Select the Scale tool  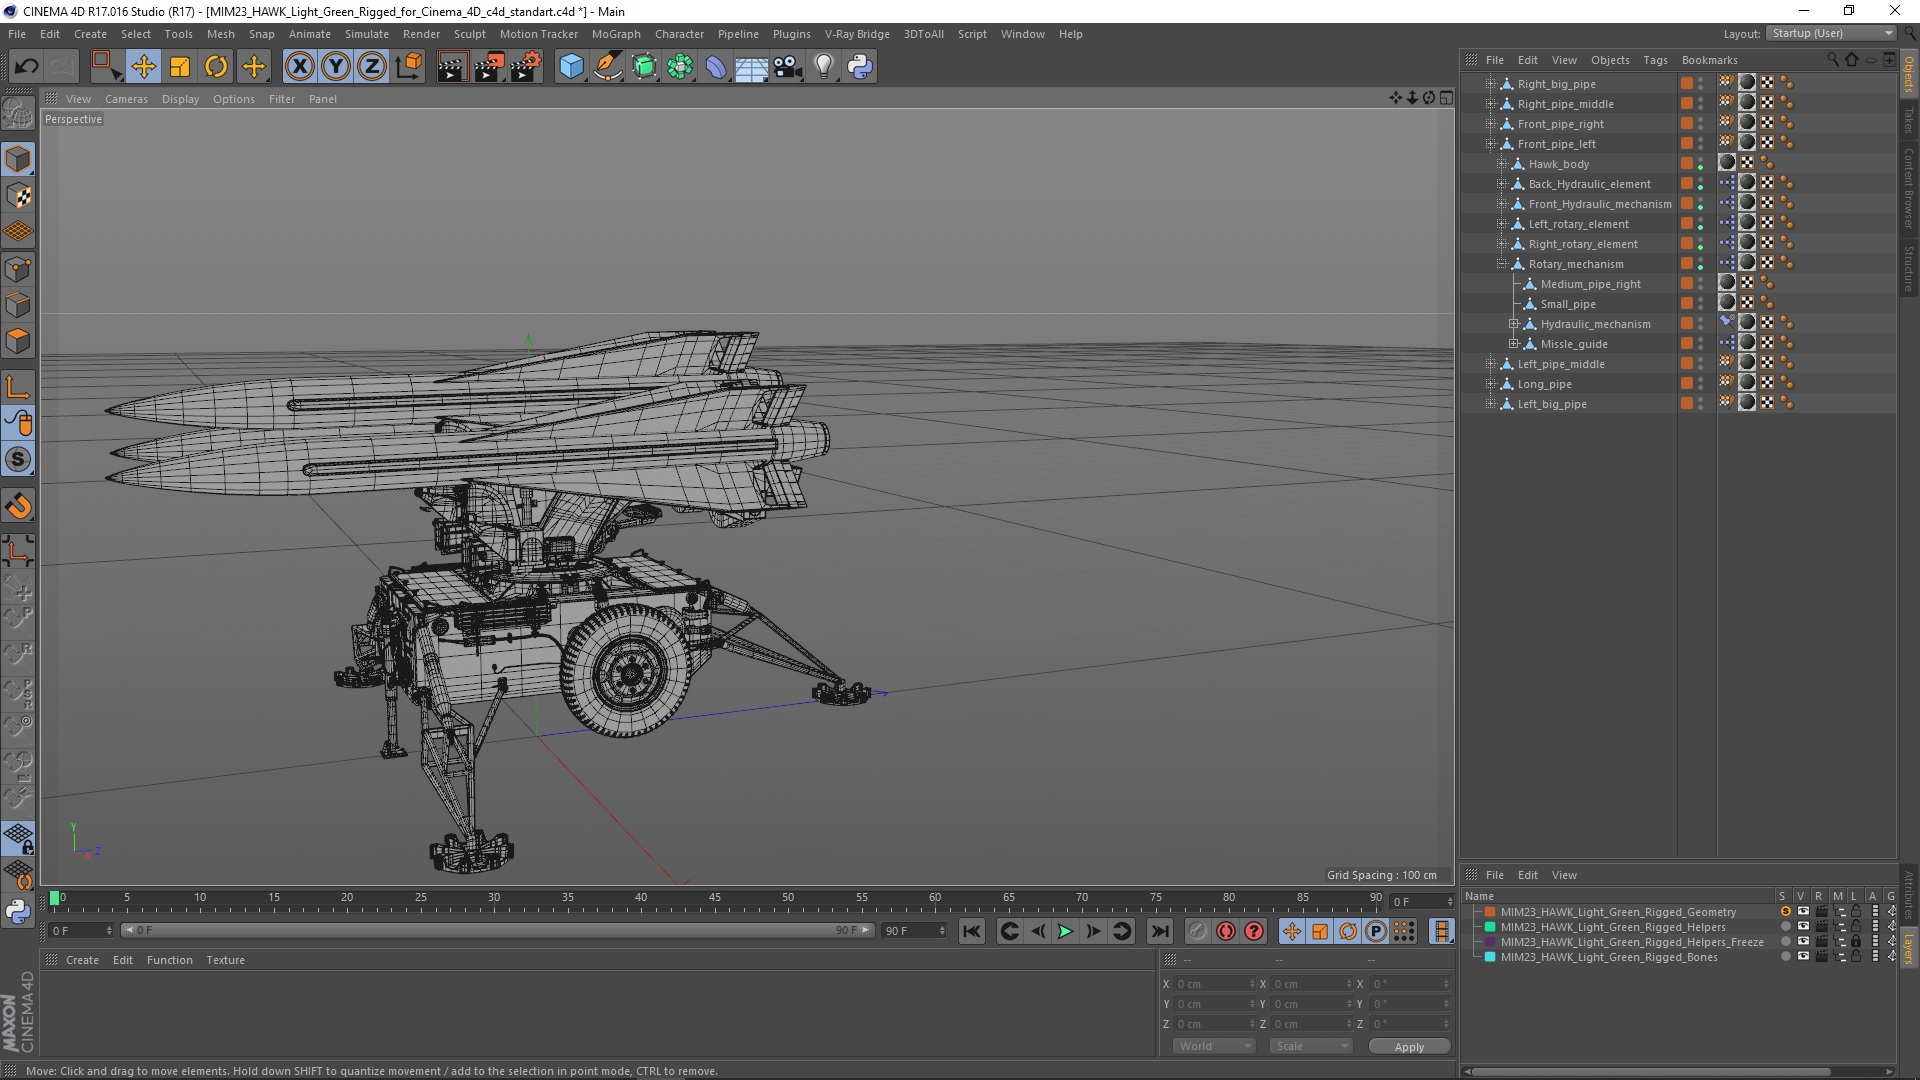click(180, 67)
